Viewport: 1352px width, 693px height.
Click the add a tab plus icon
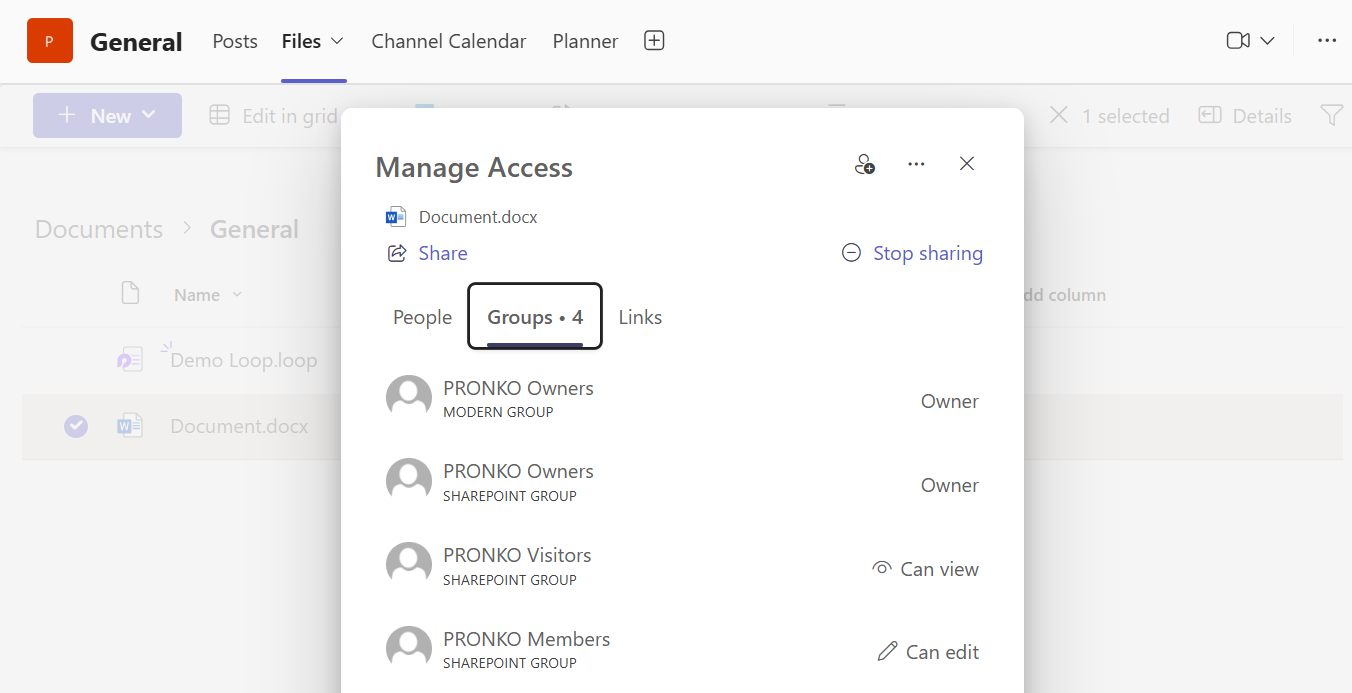pos(654,41)
